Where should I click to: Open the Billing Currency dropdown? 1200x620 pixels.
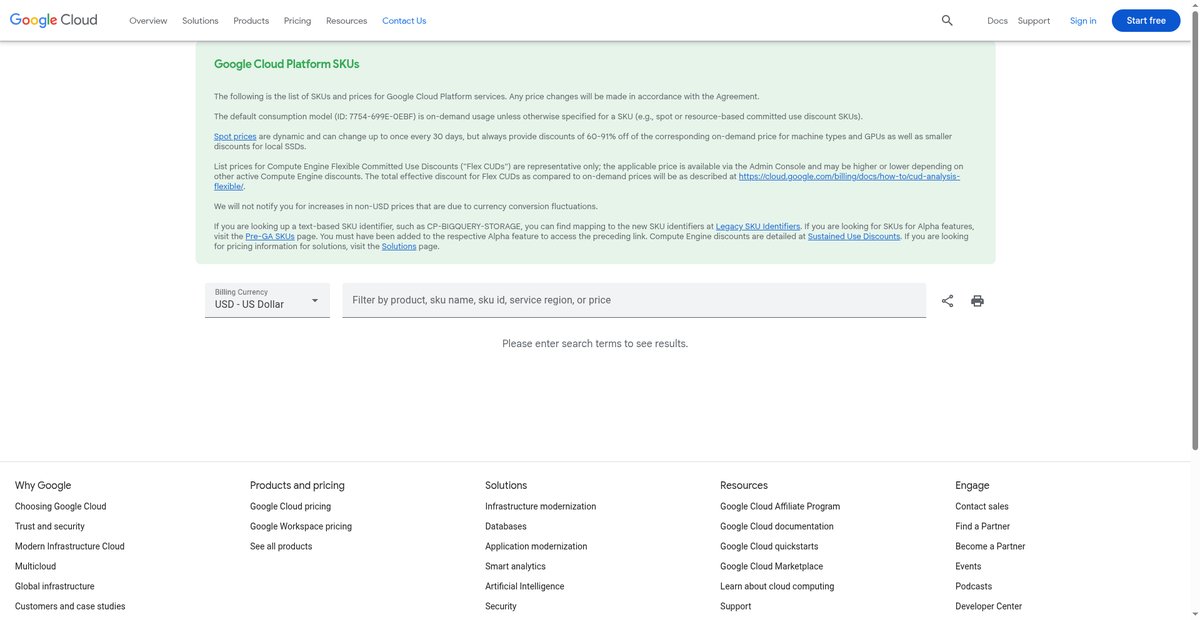click(x=267, y=300)
